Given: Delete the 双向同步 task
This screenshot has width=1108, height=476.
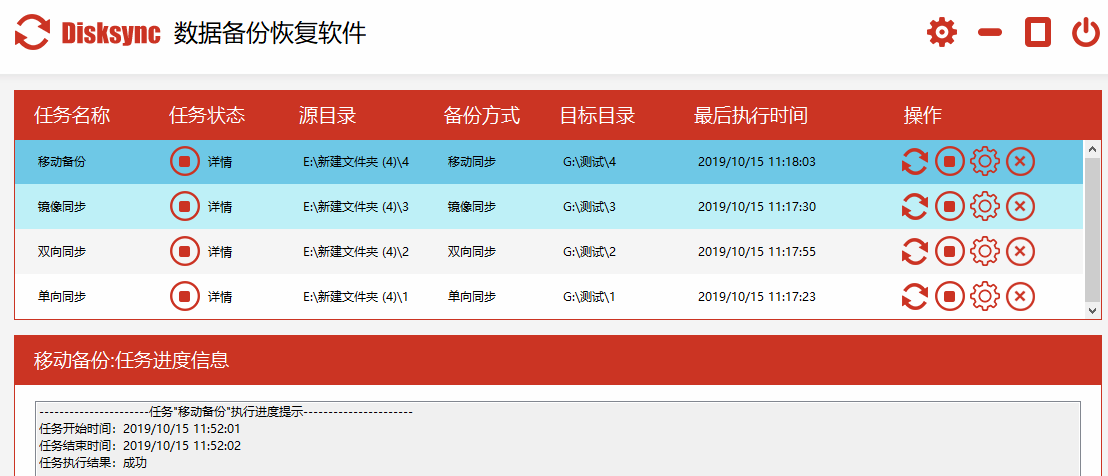Looking at the screenshot, I should tap(1020, 251).
